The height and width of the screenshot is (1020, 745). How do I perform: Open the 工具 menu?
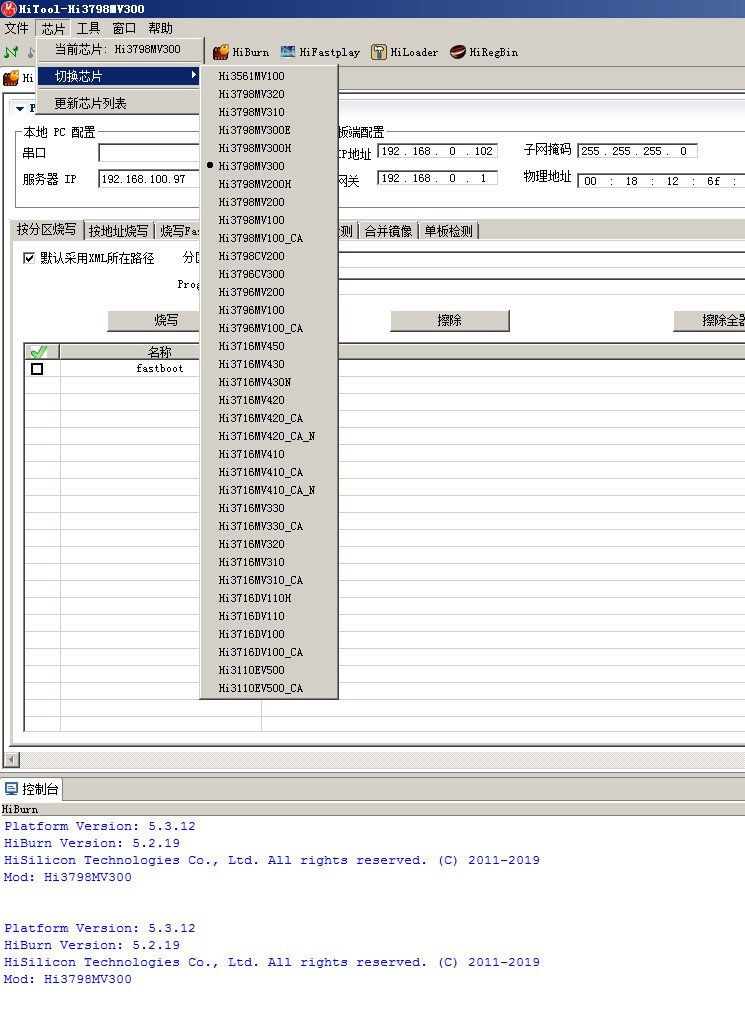(x=88, y=28)
